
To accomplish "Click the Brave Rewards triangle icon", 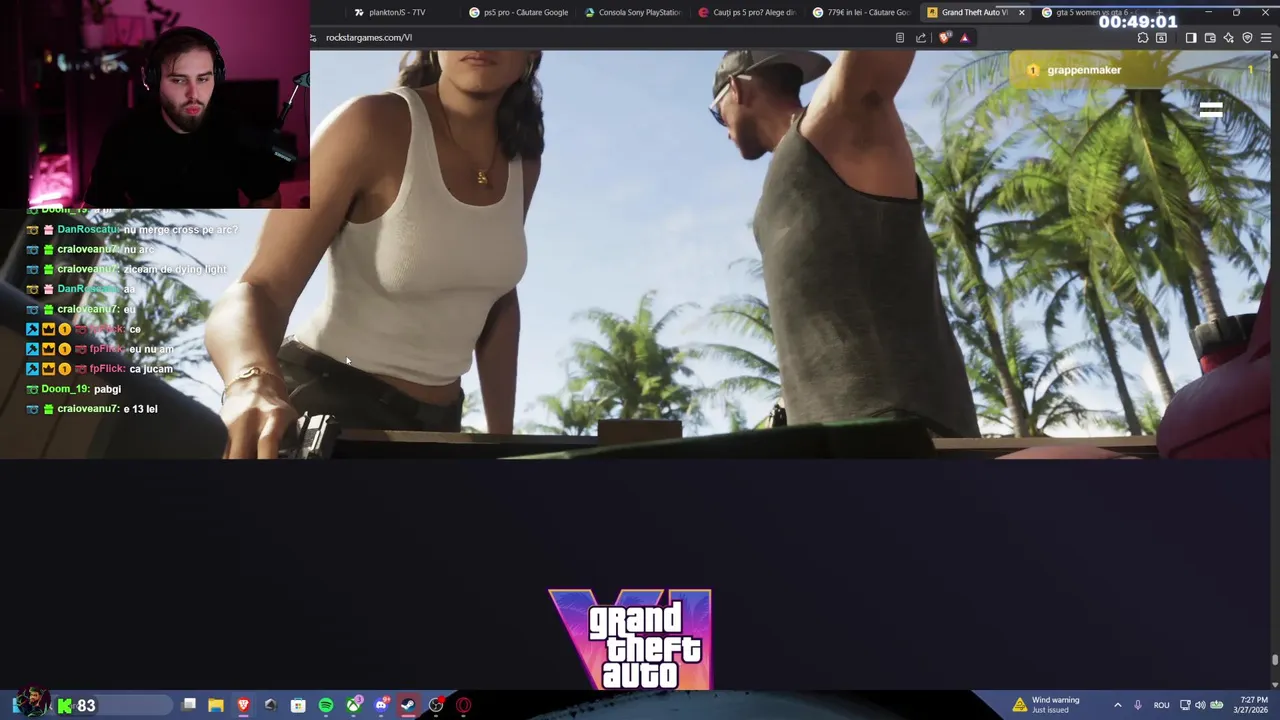I will click(x=965, y=38).
